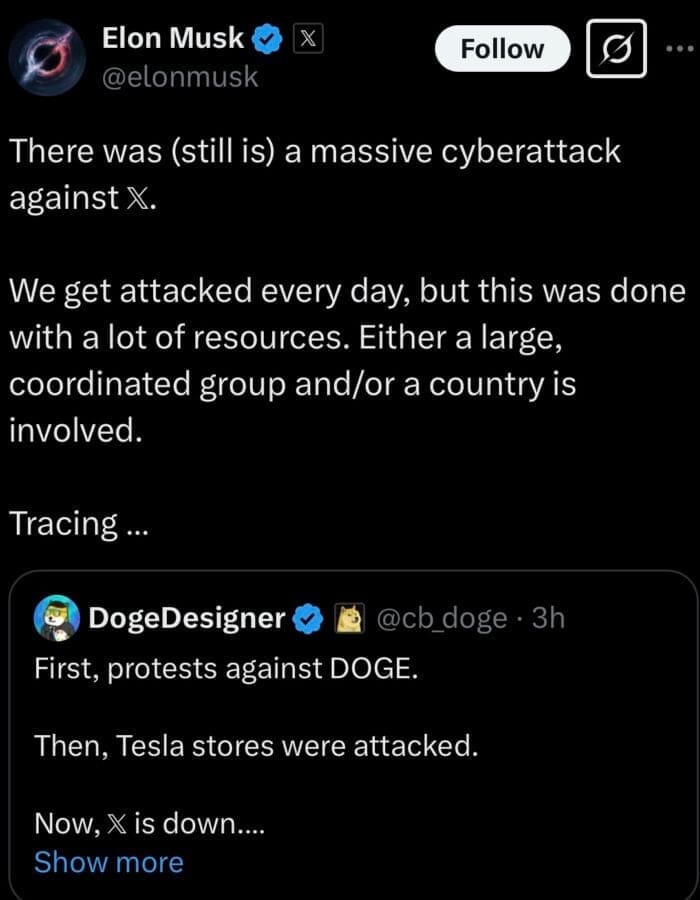
Task: Open quoted tweet via "Then, Tesla stores were attacked."
Action: coord(255,744)
